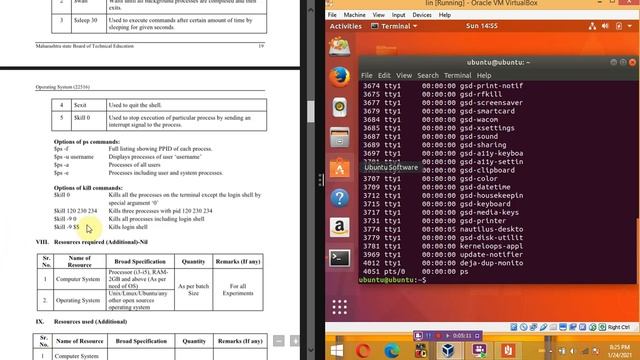Click Activities in Ubuntu top bar
The width and height of the screenshot is (640, 360).
pyautogui.click(x=345, y=26)
